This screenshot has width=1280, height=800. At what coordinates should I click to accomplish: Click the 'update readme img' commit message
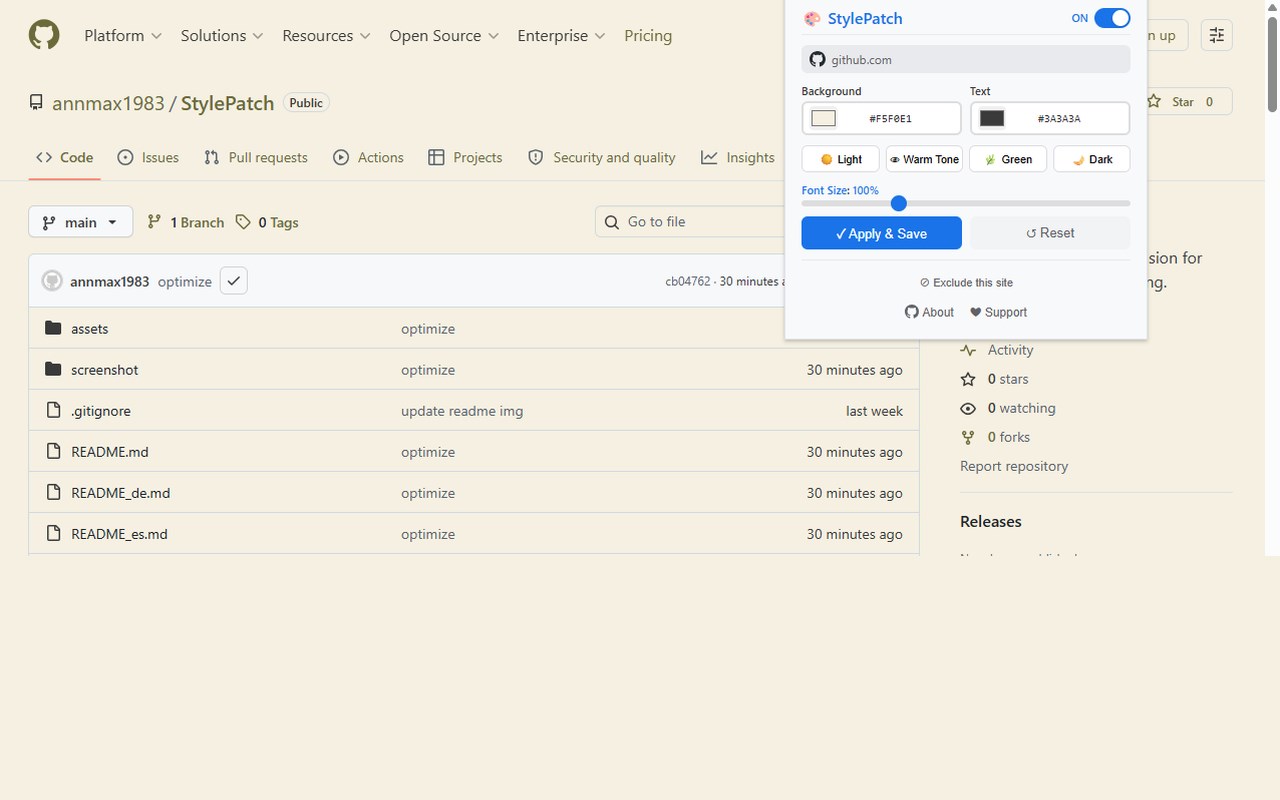[462, 411]
